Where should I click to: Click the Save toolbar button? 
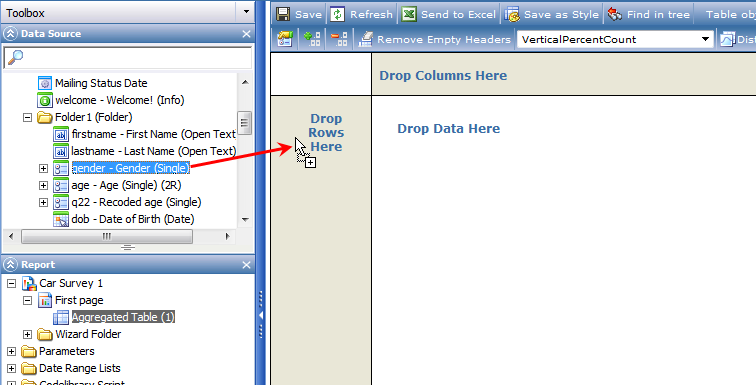(x=299, y=14)
